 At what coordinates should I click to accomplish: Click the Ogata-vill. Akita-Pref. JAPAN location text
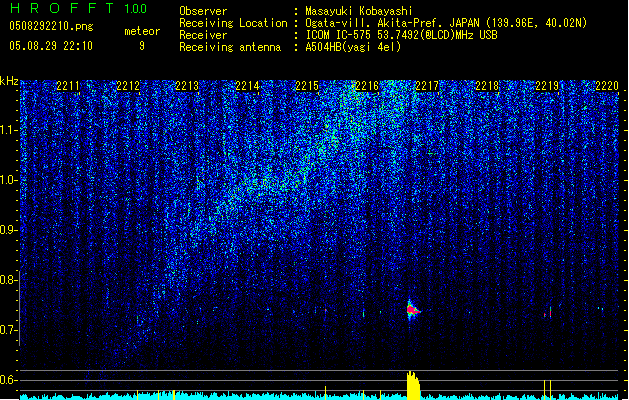point(446,23)
